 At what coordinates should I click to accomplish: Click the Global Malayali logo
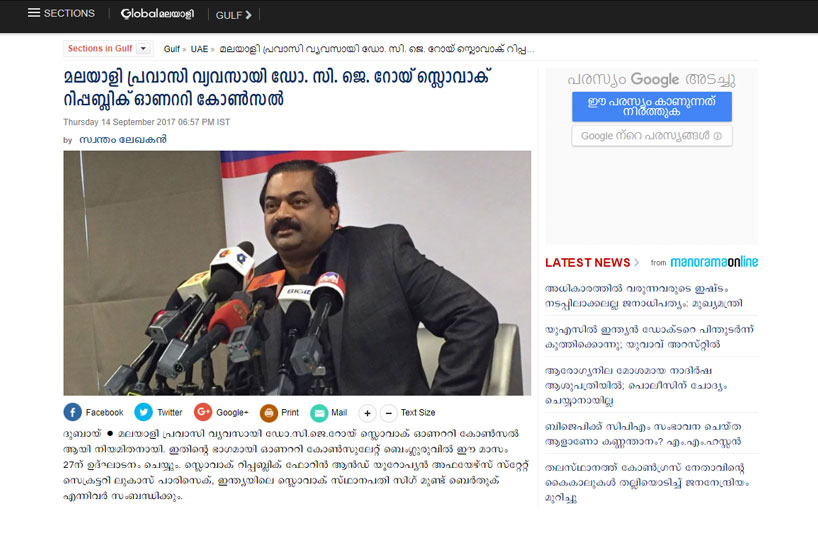click(158, 14)
